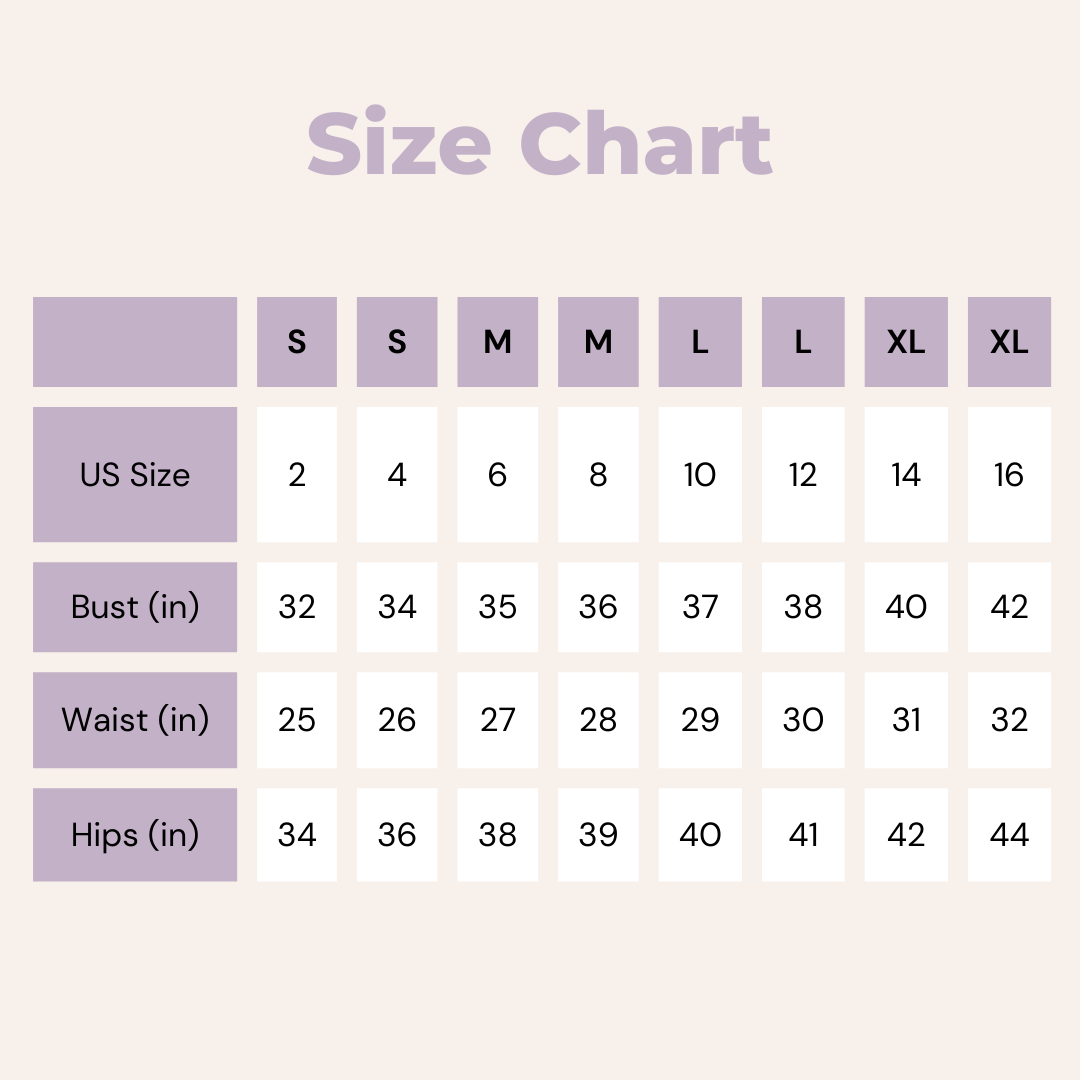Screen dimensions: 1080x1080
Task: Select US size 6 cell
Action: pyautogui.click(x=498, y=474)
